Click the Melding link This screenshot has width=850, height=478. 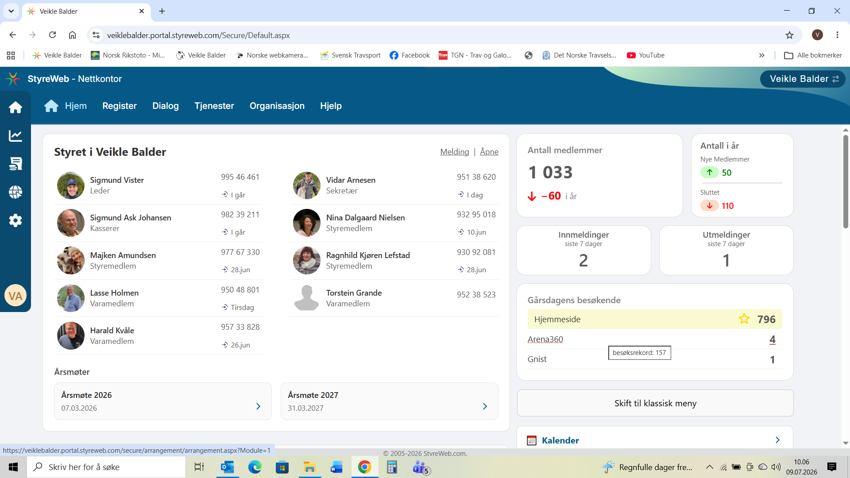tap(454, 152)
